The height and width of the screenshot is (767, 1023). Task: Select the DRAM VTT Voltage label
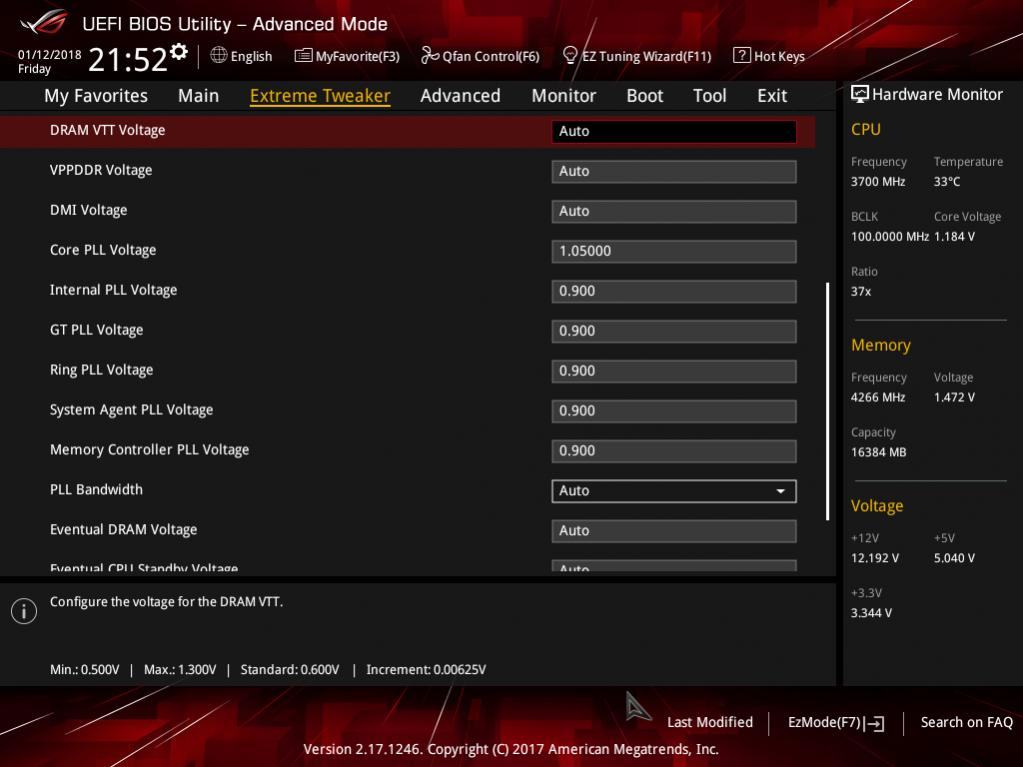pos(108,130)
